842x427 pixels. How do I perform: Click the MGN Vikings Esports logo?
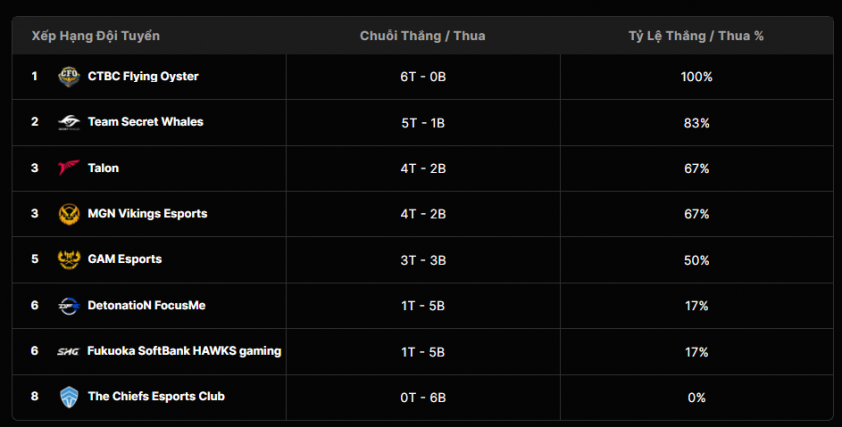(x=69, y=214)
